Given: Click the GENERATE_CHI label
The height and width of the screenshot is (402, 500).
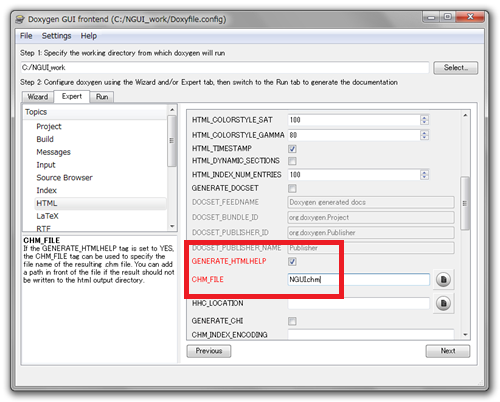Looking at the screenshot, I should (x=217, y=321).
